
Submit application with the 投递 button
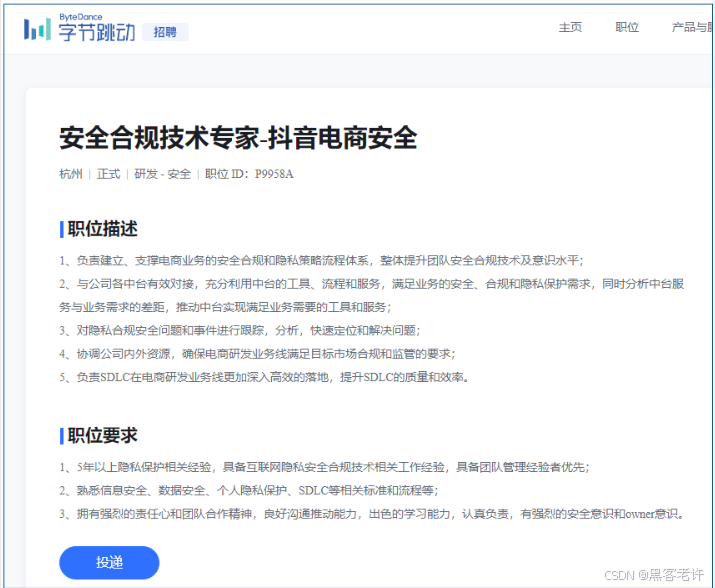coord(109,562)
